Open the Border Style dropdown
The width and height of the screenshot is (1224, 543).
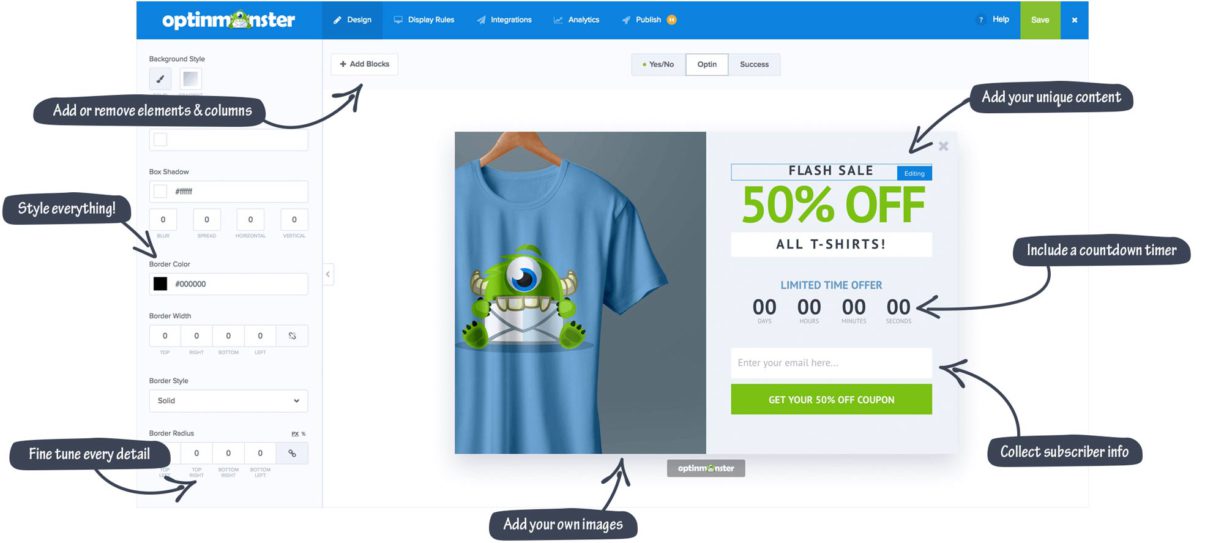coord(229,401)
